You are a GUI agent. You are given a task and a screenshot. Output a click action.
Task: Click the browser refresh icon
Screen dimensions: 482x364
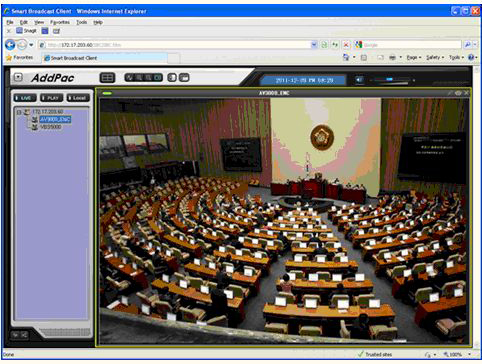(x=324, y=45)
